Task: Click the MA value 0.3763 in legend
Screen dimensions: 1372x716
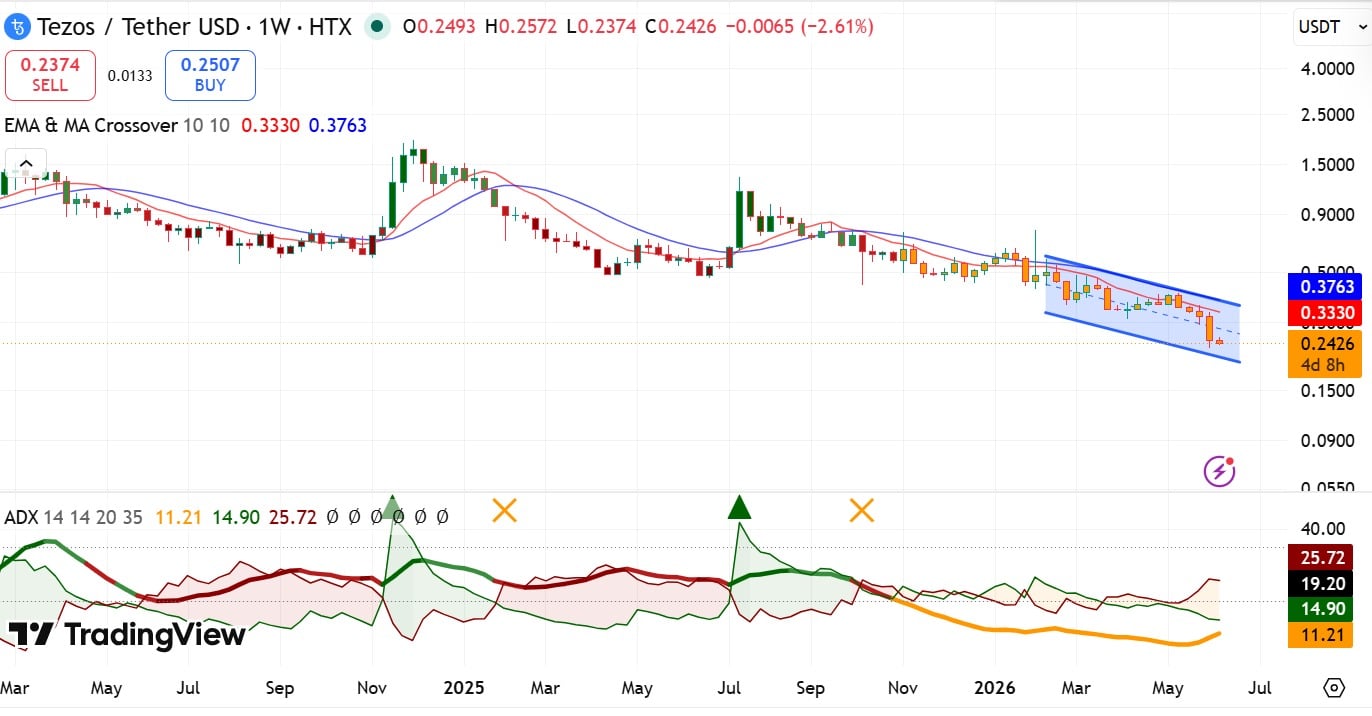Action: tap(338, 125)
